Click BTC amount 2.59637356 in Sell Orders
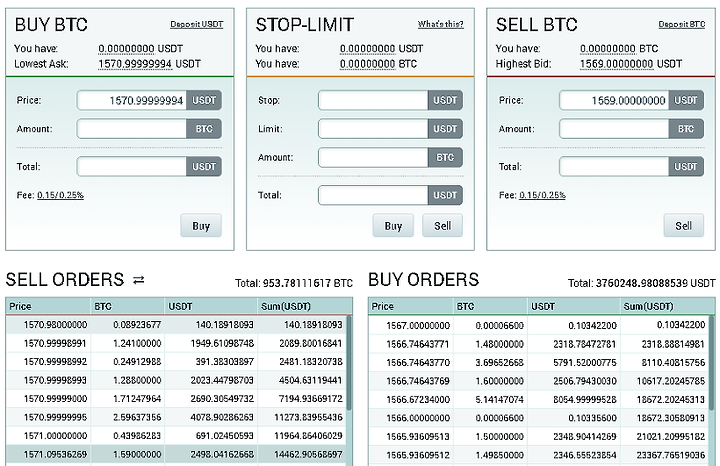The height and width of the screenshot is (466, 720). (137, 417)
